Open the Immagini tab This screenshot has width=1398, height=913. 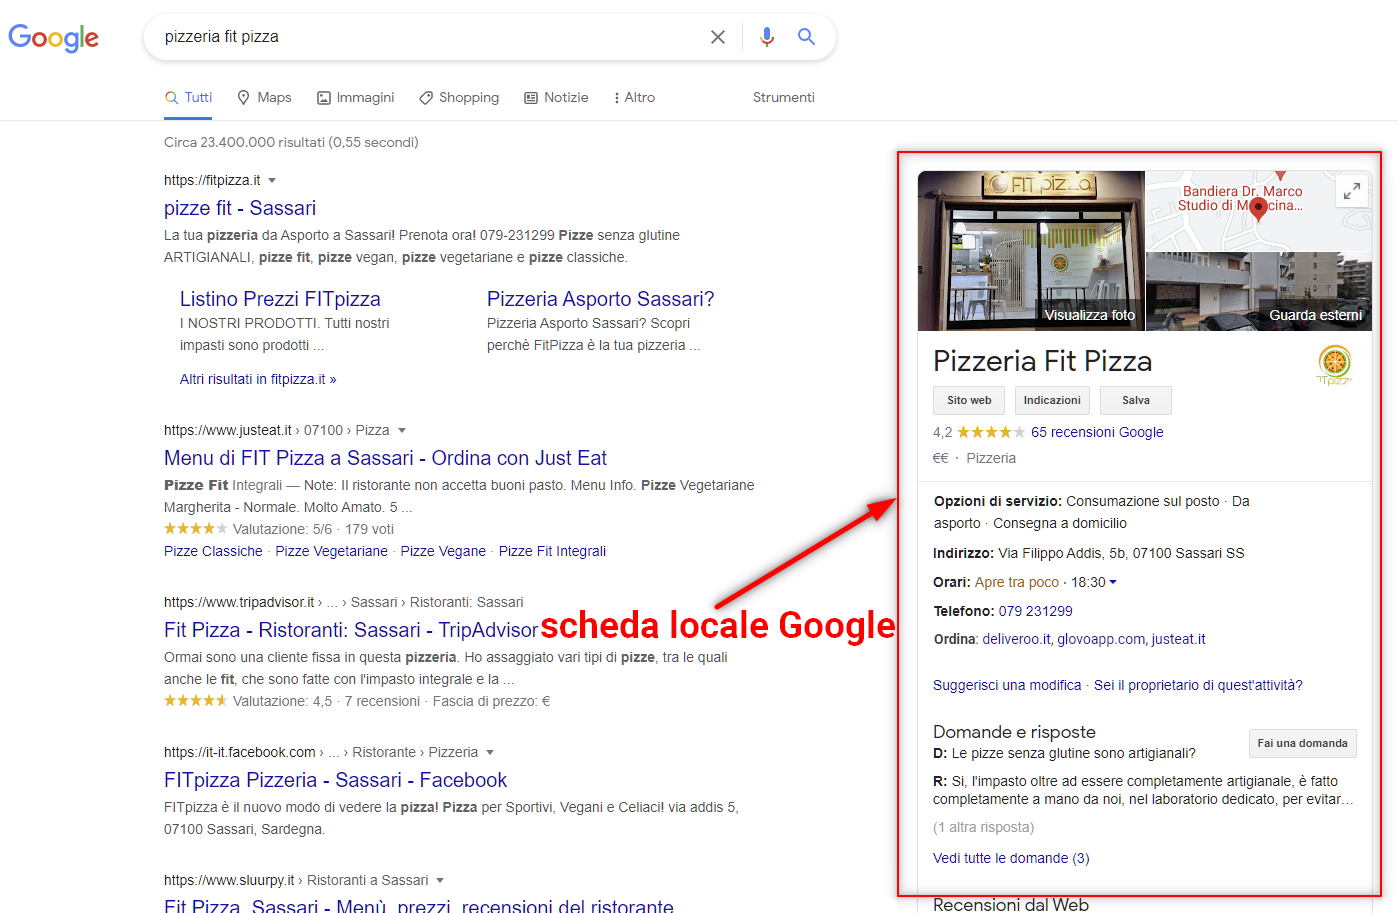click(355, 97)
